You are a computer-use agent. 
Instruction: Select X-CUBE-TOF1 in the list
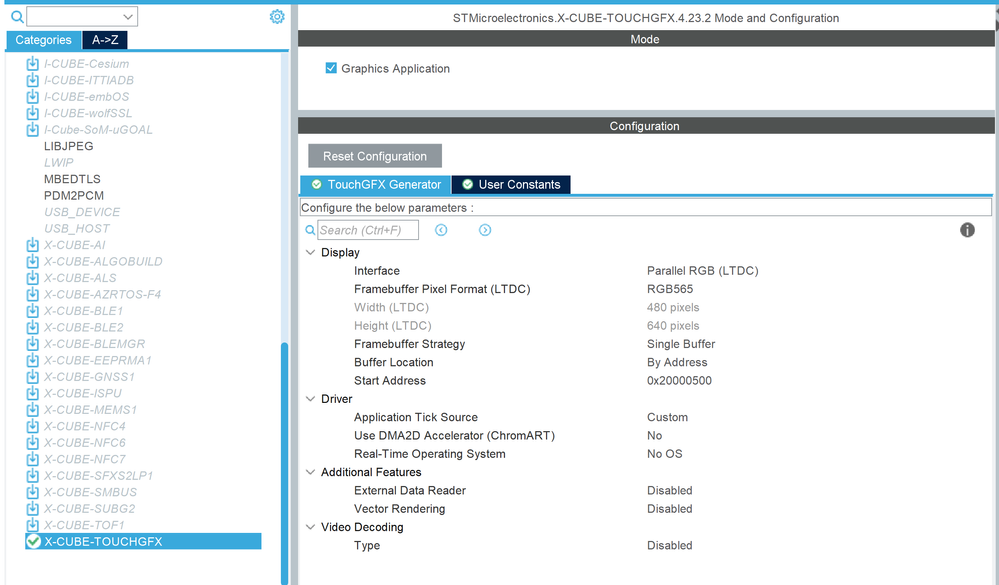(83, 526)
